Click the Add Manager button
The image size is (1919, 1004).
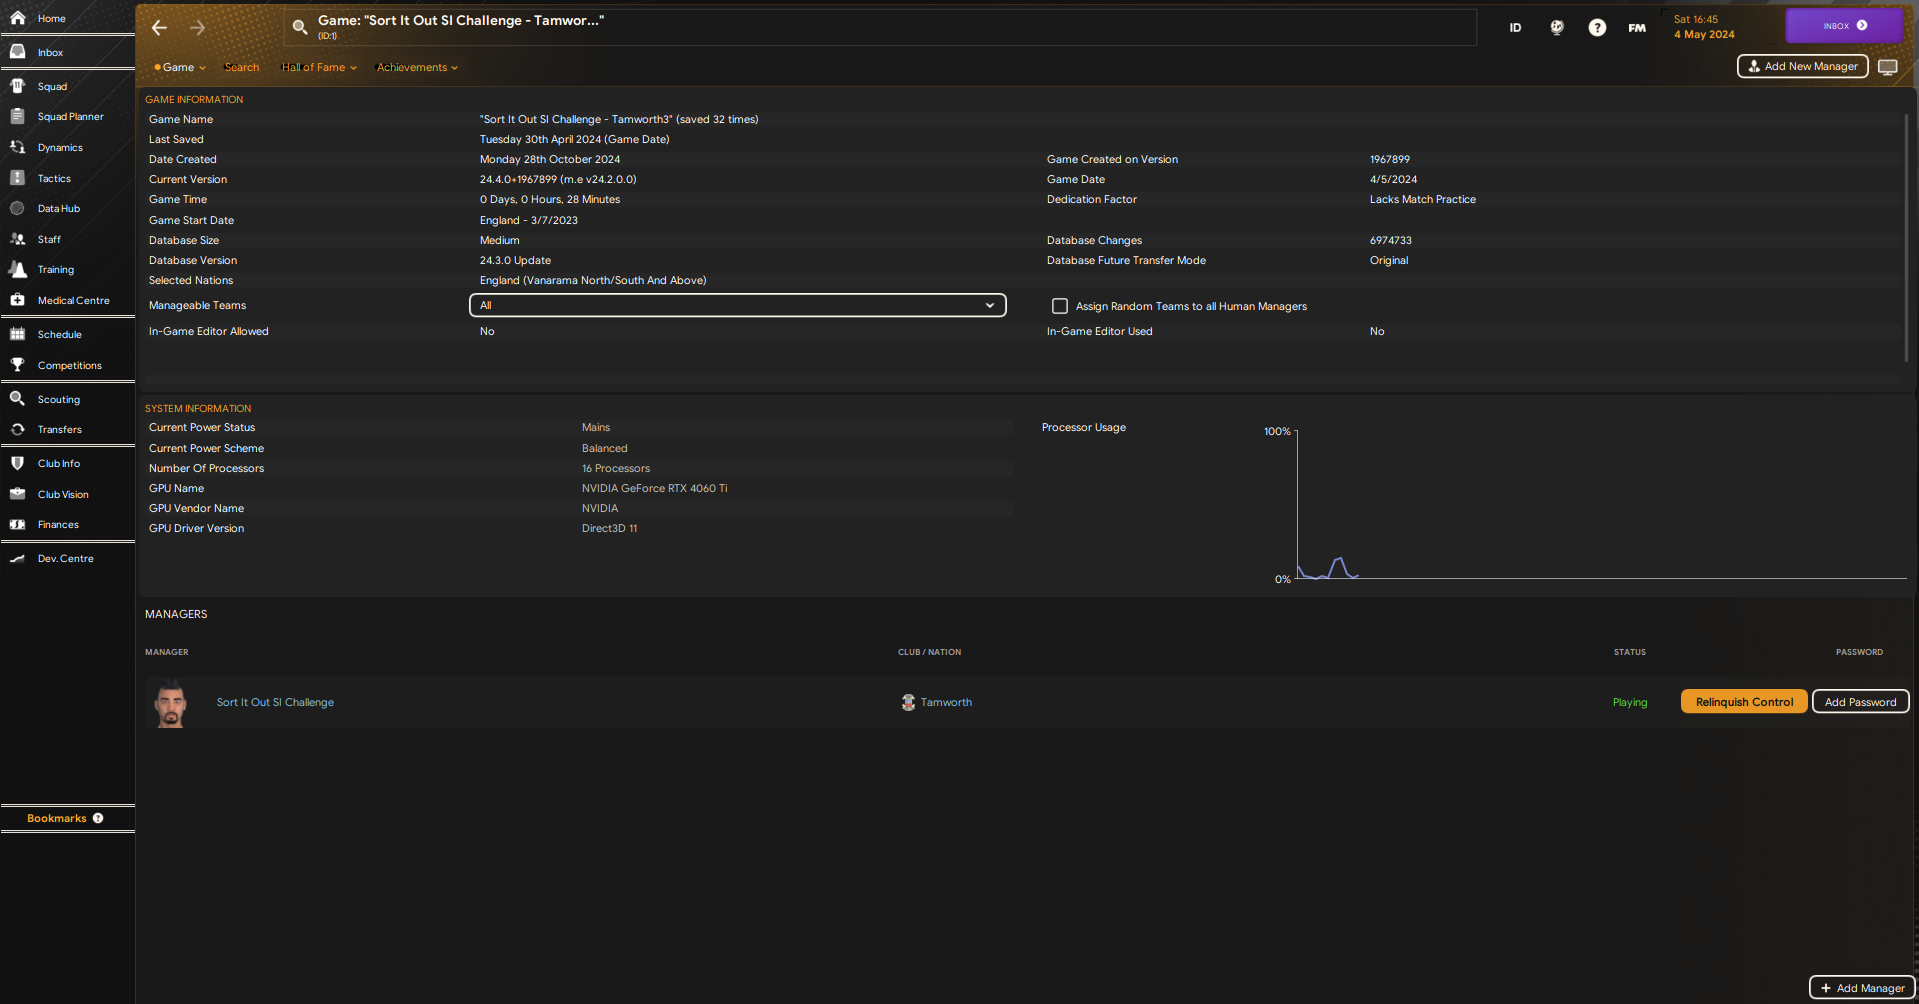point(1862,988)
